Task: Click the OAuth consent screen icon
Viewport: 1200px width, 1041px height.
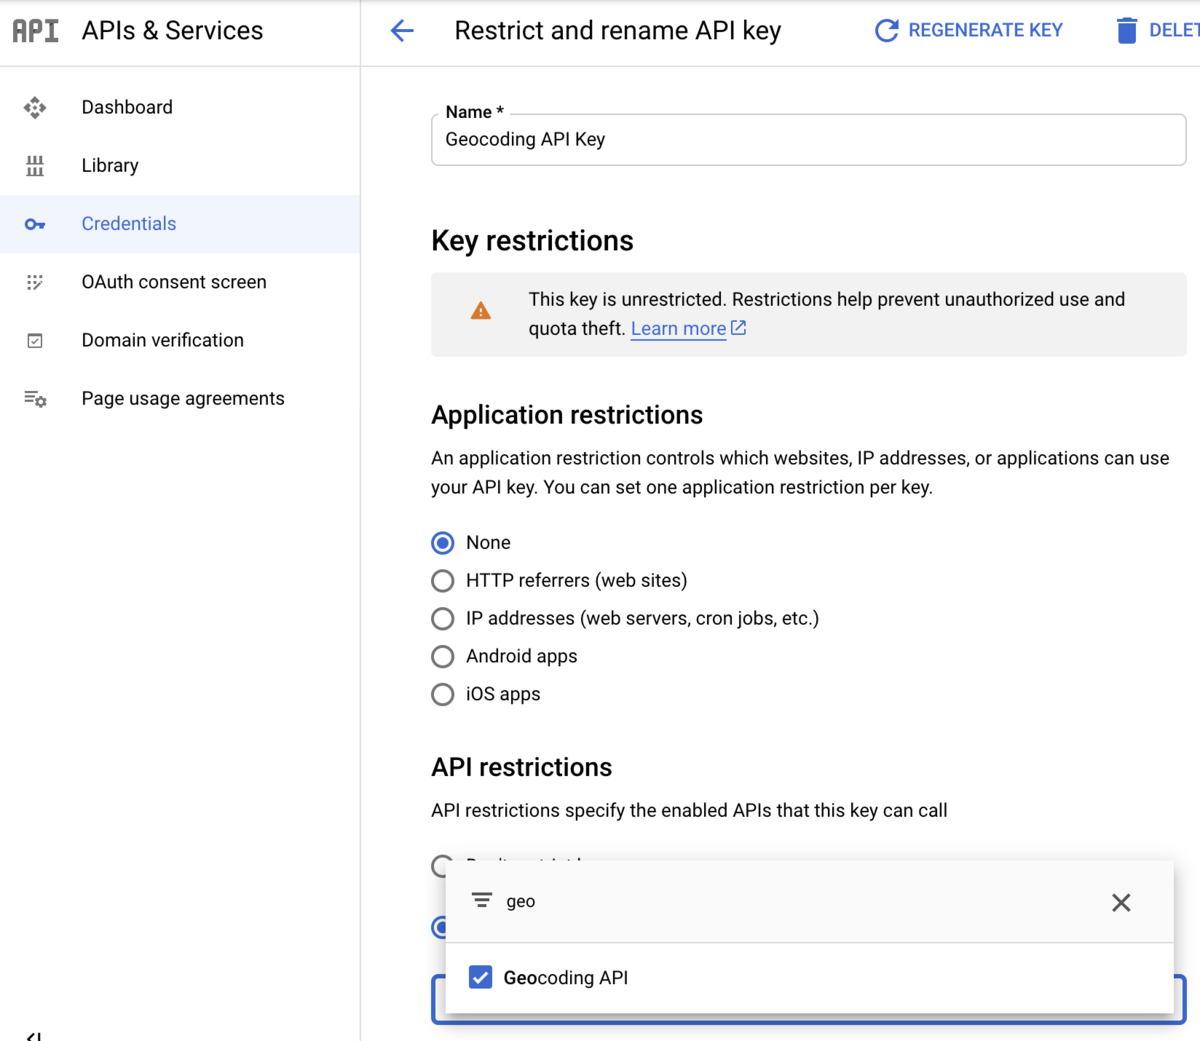Action: pyautogui.click(x=35, y=282)
